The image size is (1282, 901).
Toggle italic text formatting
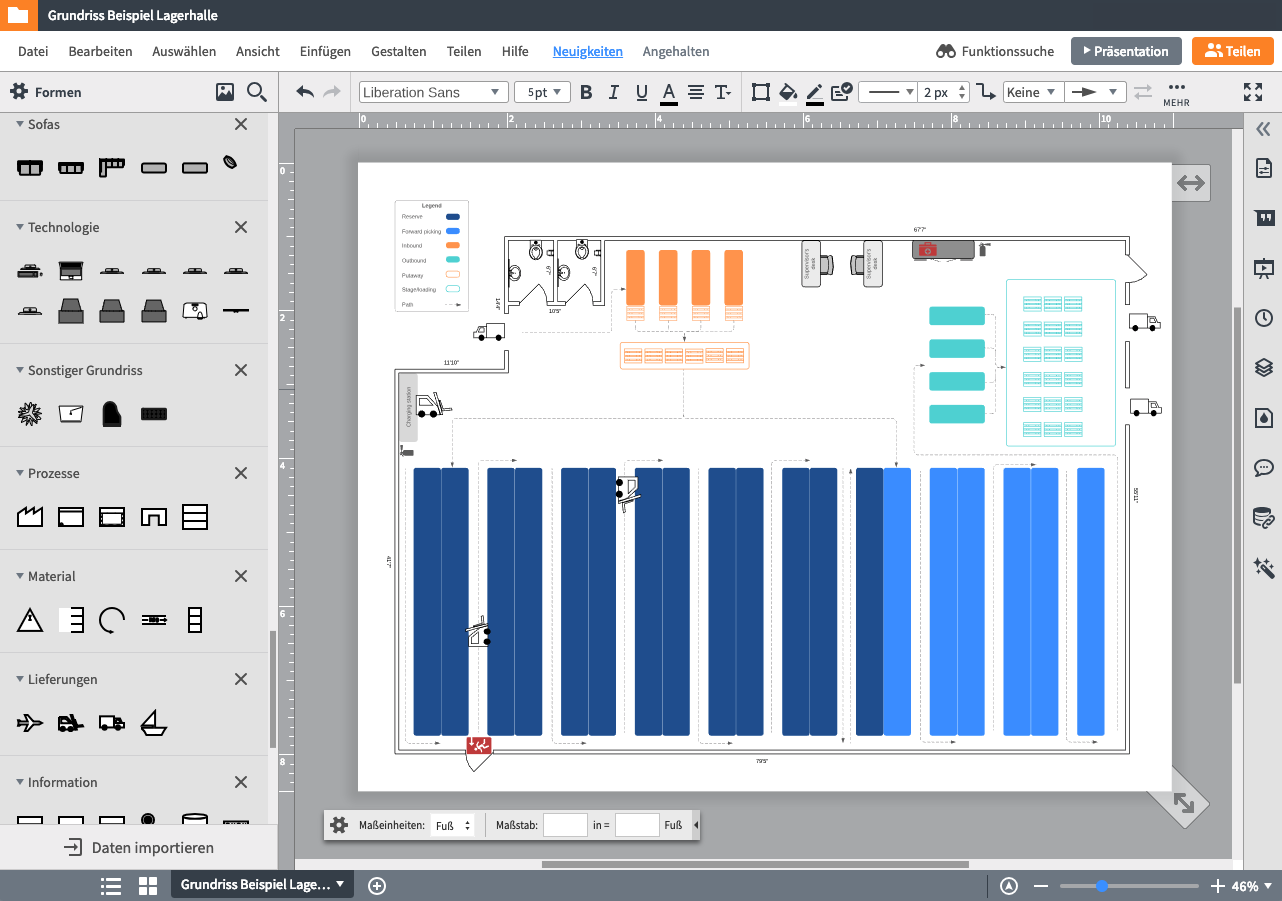tap(614, 92)
